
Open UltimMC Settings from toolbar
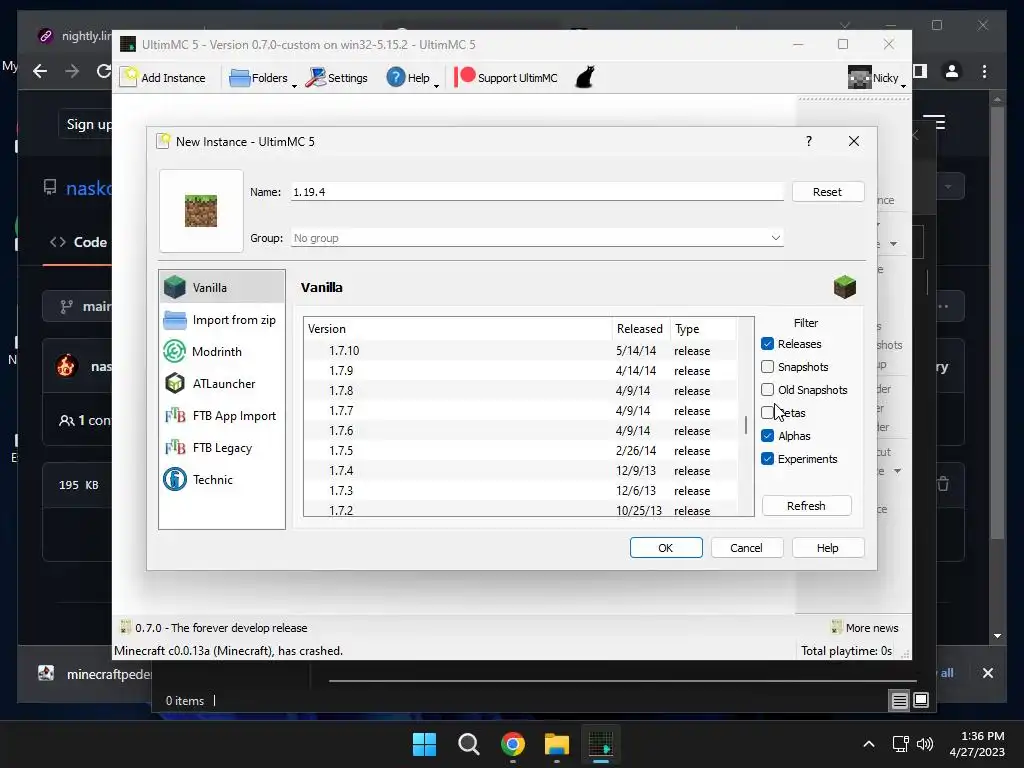337,78
